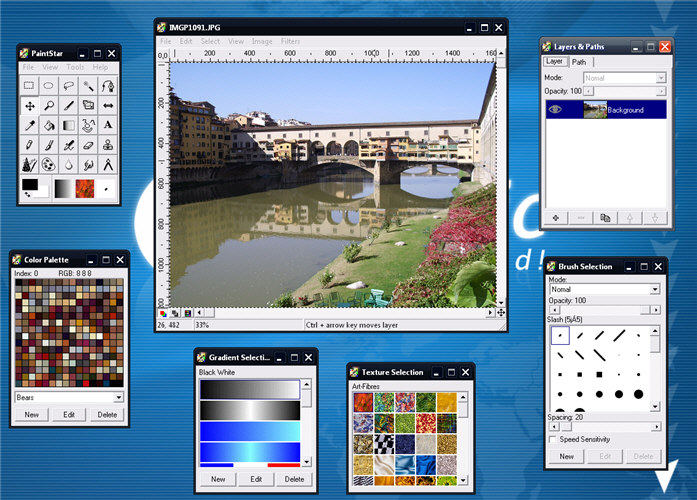697x500 pixels.
Task: Click the RGB channels icon in image status bar
Action: tap(164, 313)
